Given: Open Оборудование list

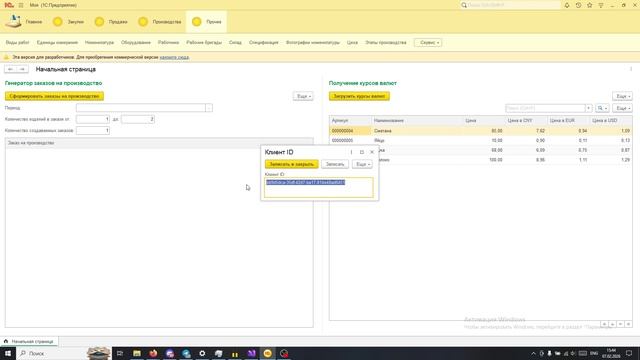Looking at the screenshot, I should [136, 42].
